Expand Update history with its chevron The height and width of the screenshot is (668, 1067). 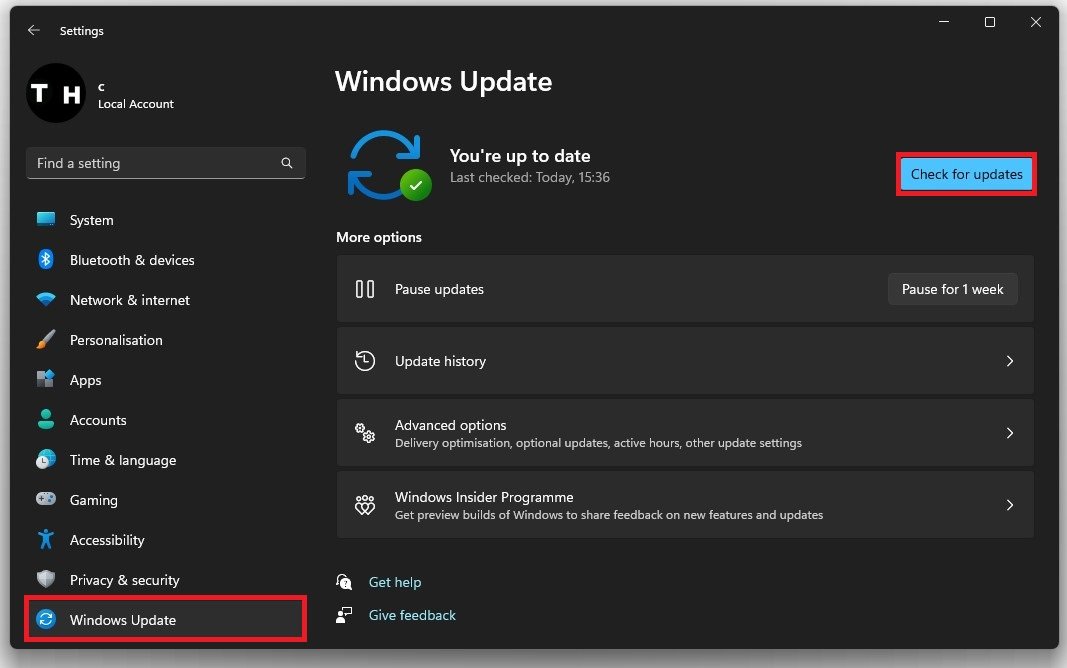coord(1009,361)
